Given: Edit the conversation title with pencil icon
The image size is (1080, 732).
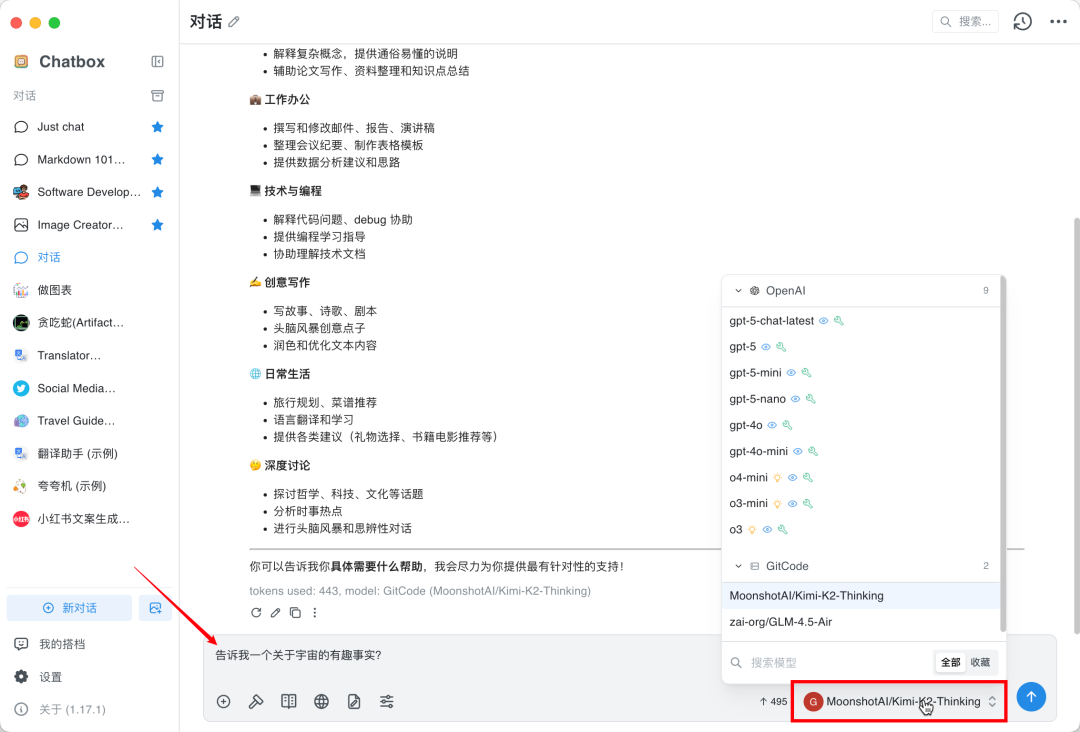Looking at the screenshot, I should pyautogui.click(x=234, y=22).
